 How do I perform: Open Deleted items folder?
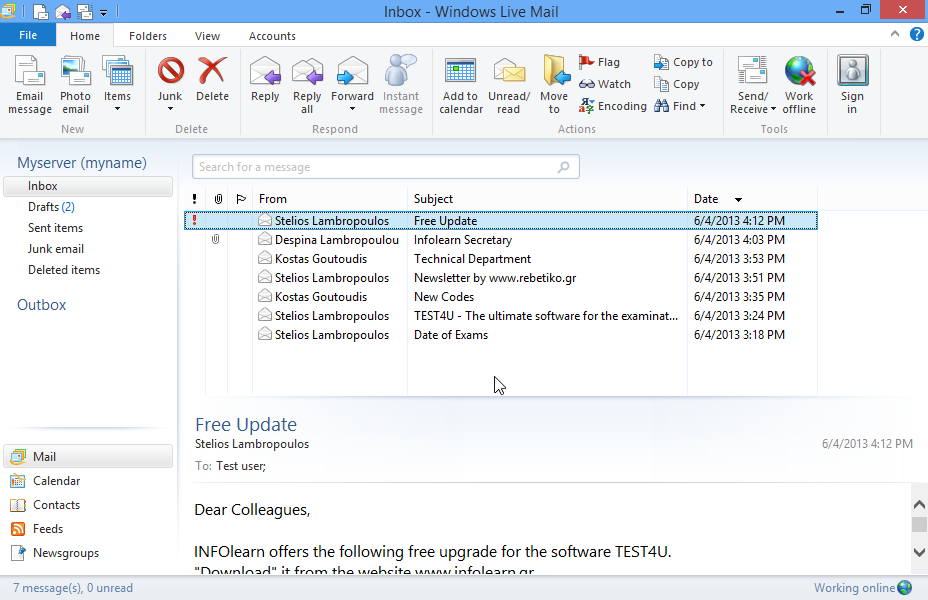coord(64,270)
